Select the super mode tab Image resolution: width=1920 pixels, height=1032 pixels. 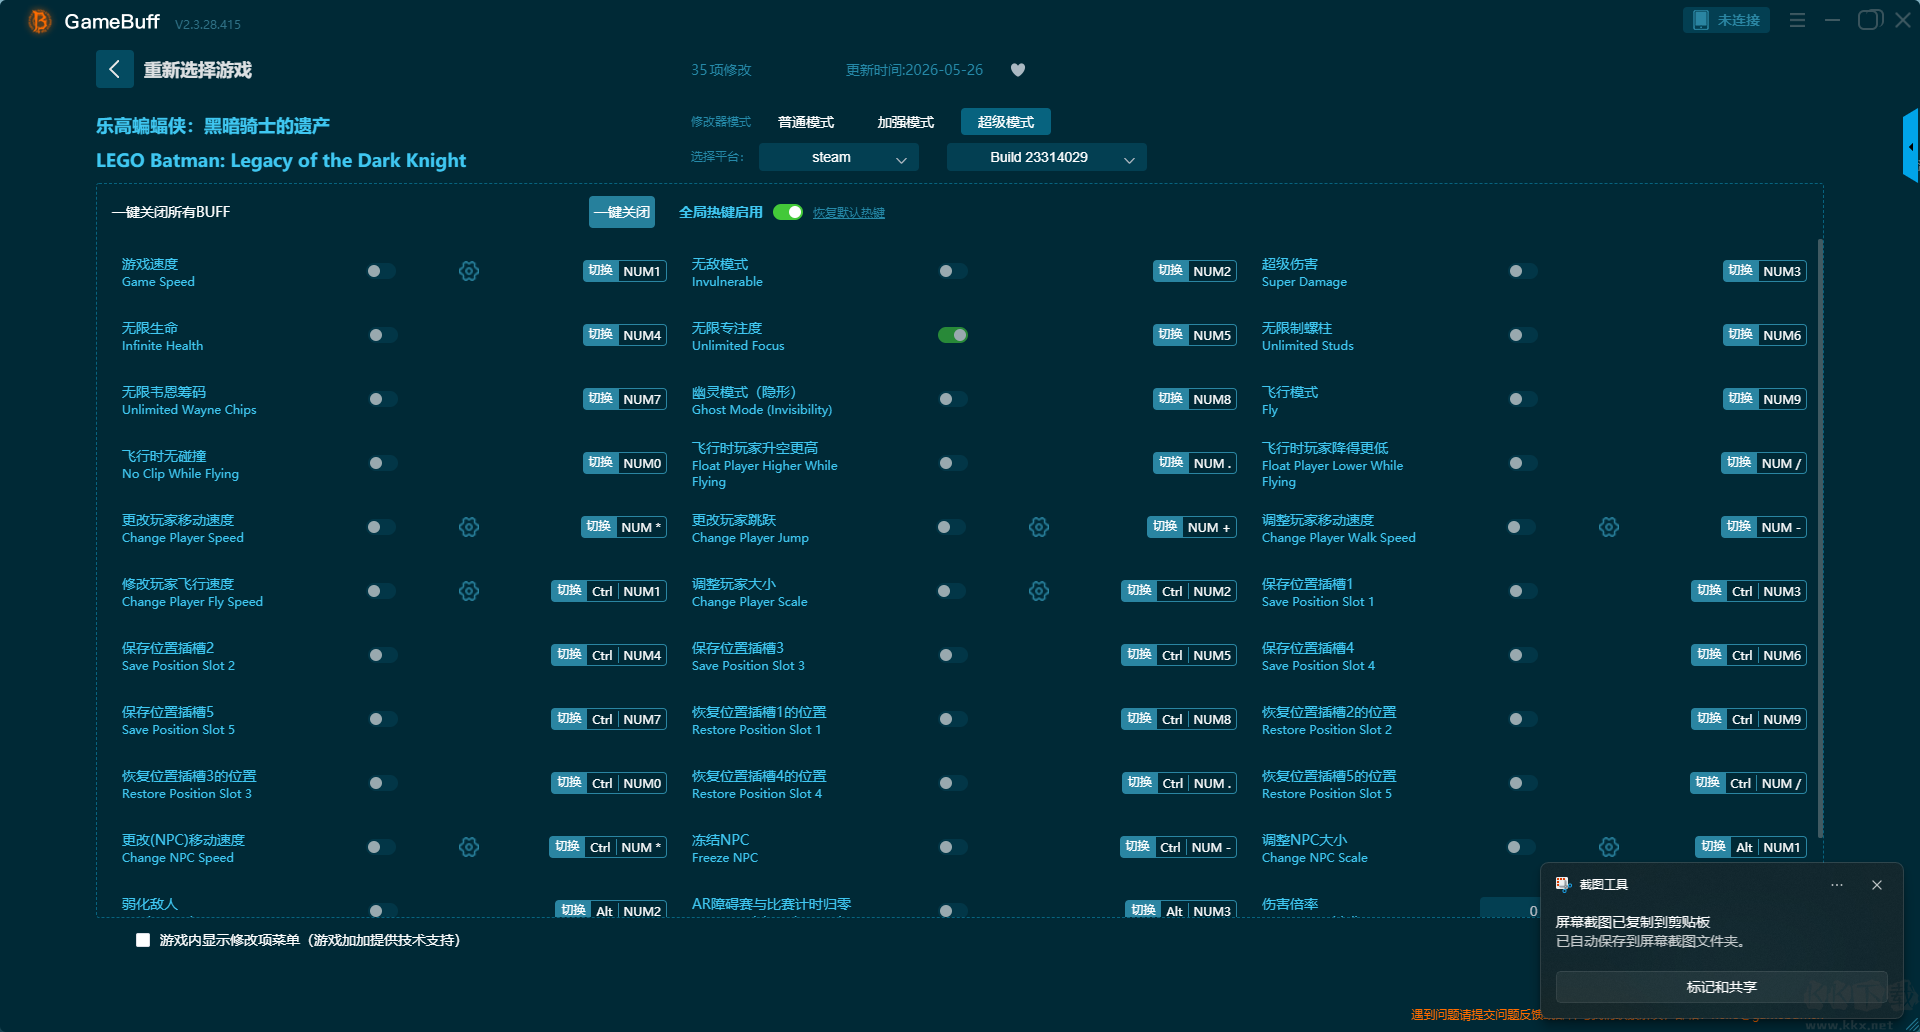coord(1006,122)
